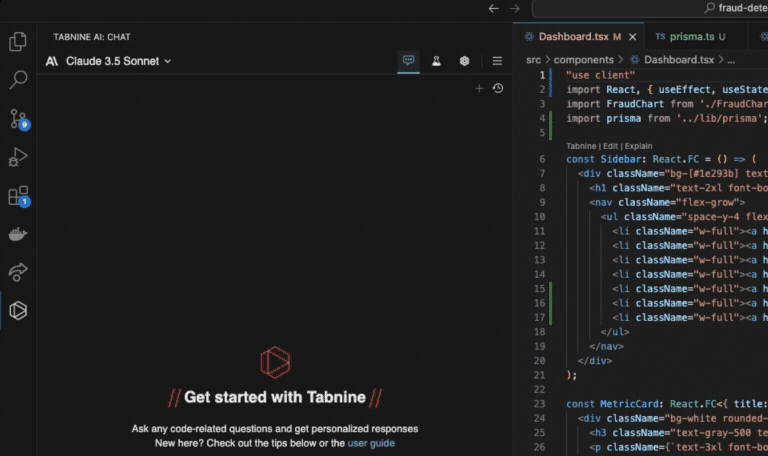Expand the Claude 3.5 Sonnet model dropdown

108,61
